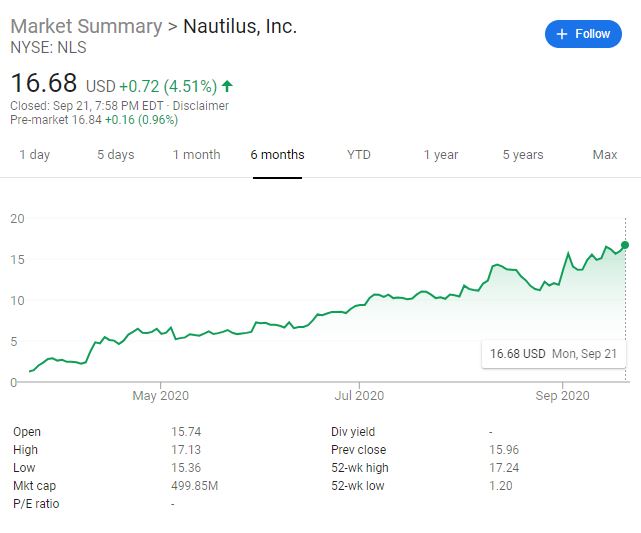Click the Nautilus, Inc. company title
Image resolution: width=641 pixels, height=533 pixels.
tap(240, 27)
